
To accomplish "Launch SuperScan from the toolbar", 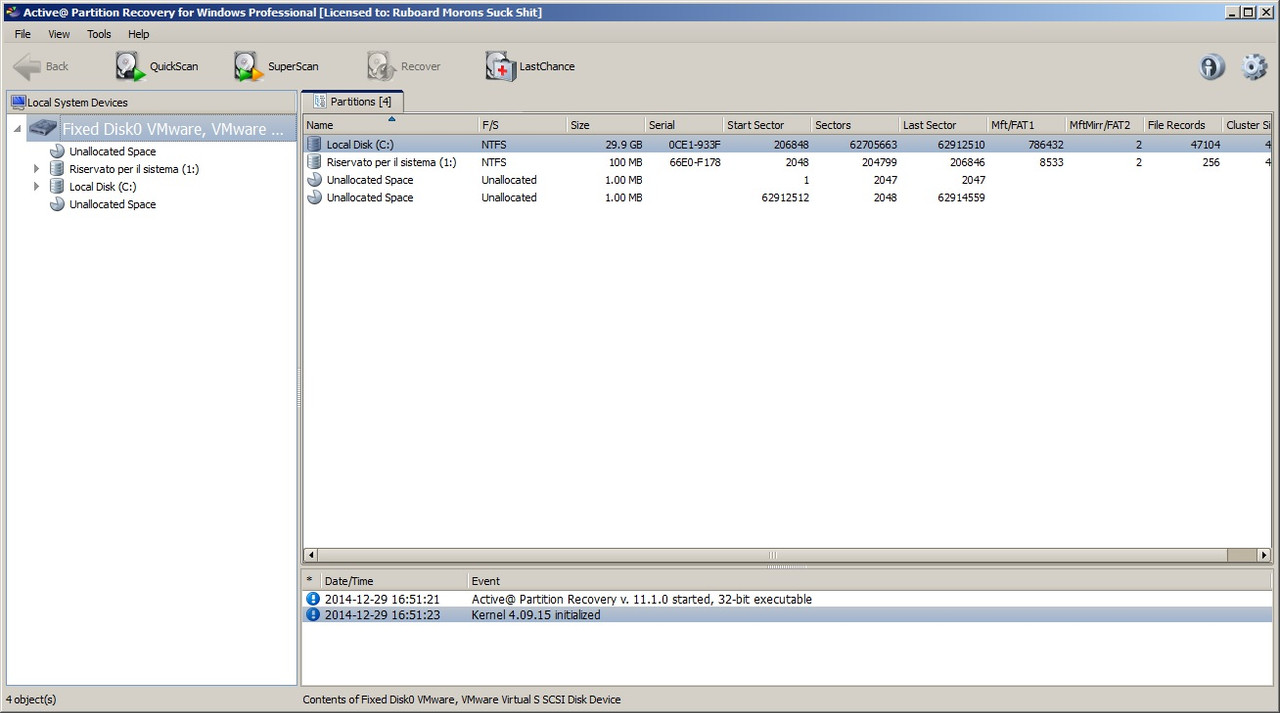I will click(277, 67).
